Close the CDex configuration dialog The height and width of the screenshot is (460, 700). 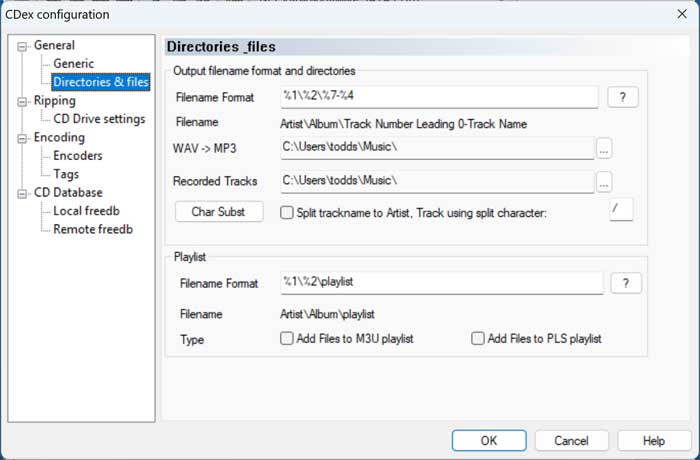682,14
